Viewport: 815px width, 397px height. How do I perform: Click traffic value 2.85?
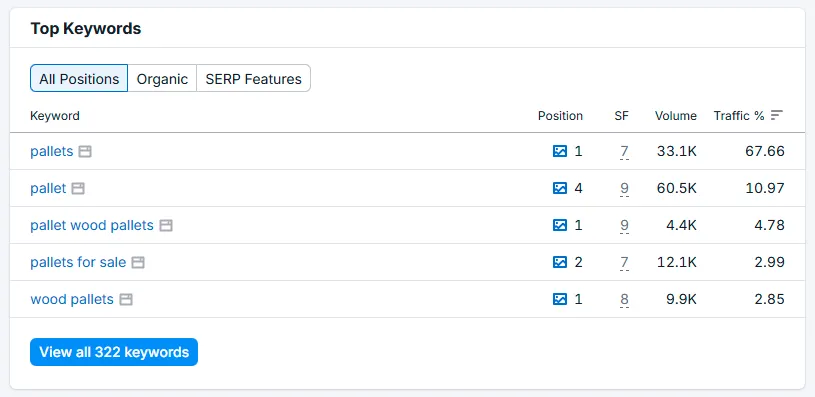[769, 299]
